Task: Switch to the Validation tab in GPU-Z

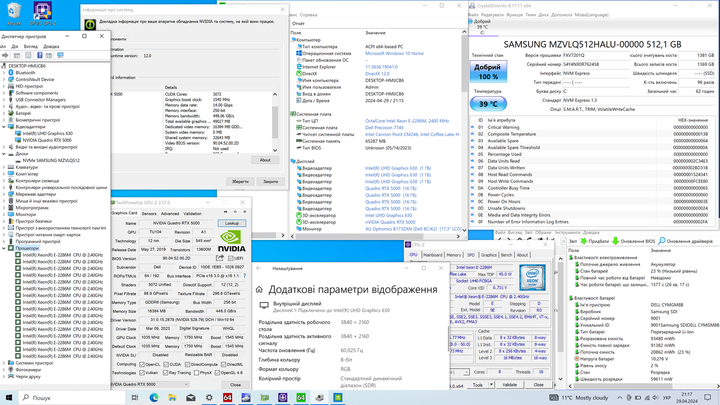Action: [x=192, y=214]
